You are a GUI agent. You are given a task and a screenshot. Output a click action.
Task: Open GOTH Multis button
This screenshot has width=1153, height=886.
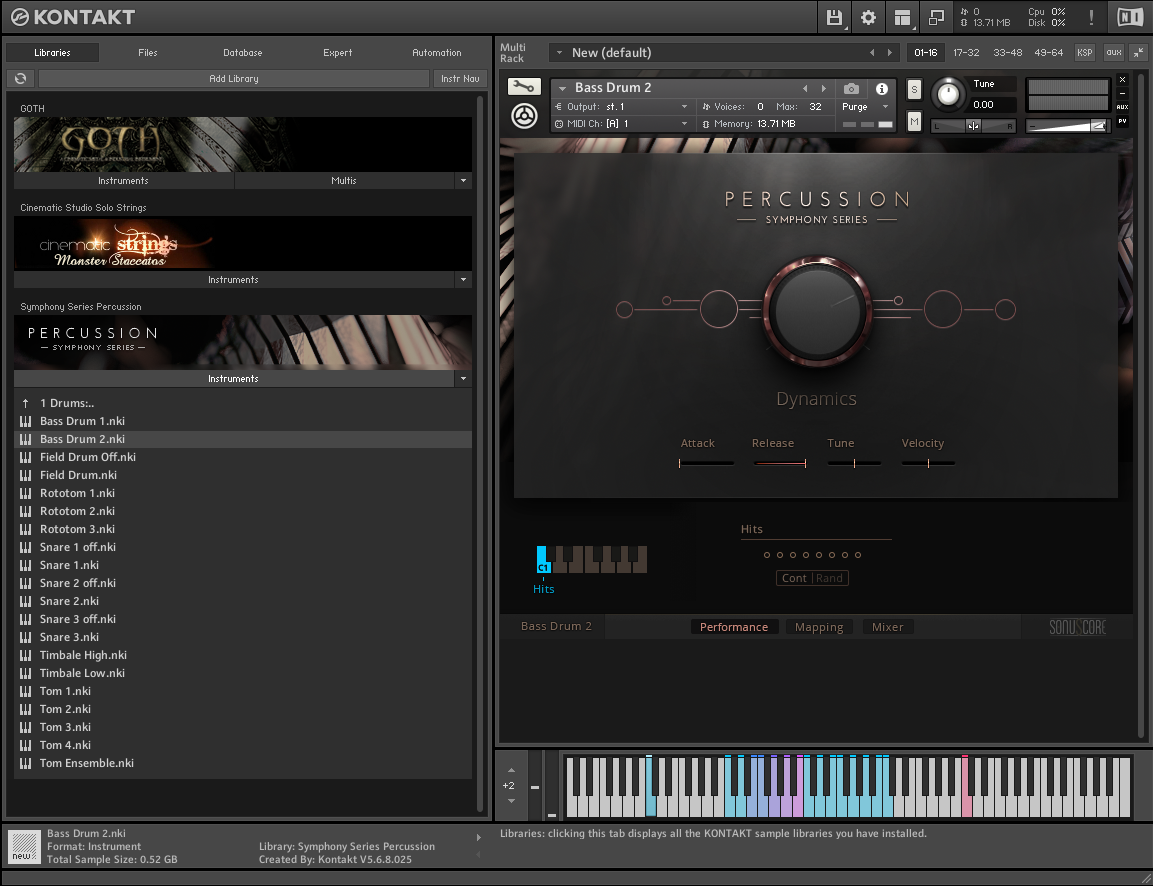click(x=344, y=181)
